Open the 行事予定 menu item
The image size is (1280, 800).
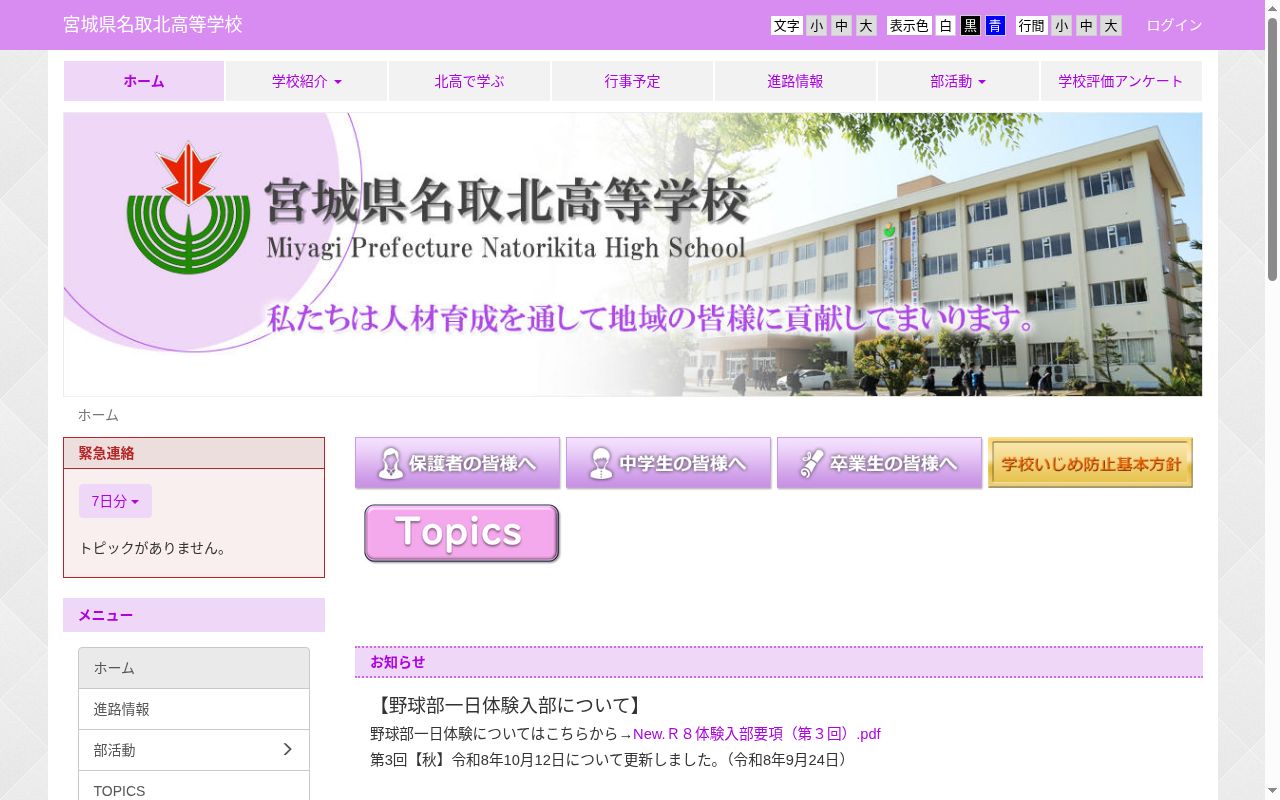(x=632, y=81)
